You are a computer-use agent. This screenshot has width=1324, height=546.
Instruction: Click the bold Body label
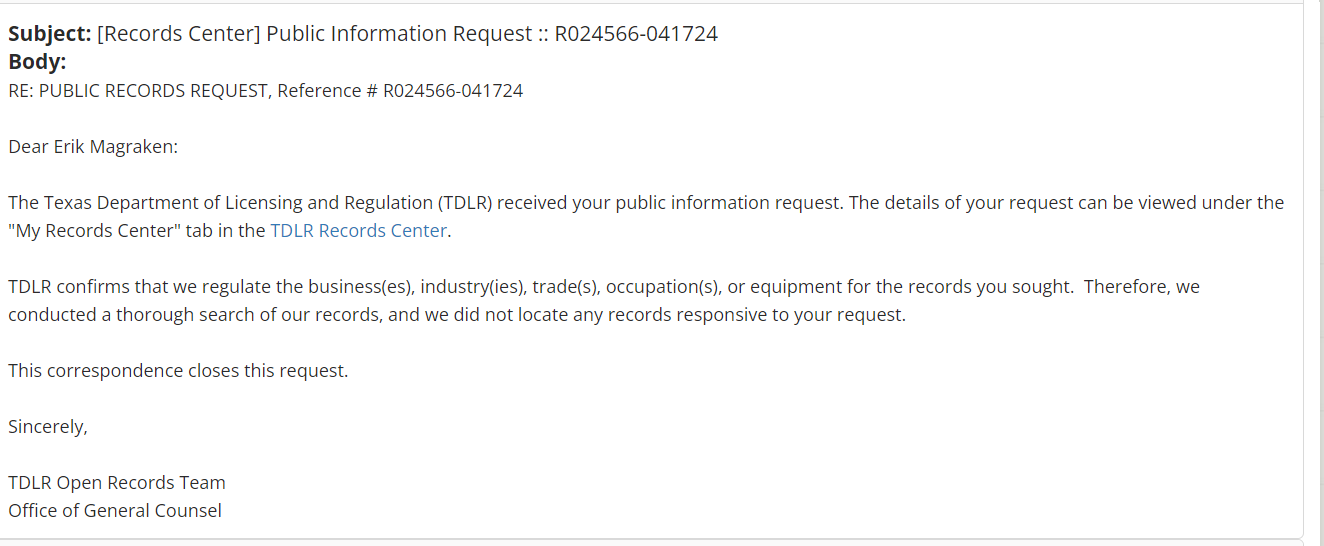tap(37, 62)
